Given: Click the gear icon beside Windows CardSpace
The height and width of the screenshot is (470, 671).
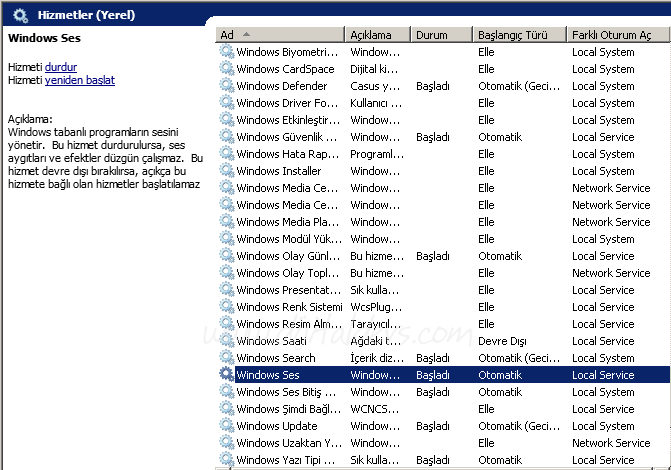Looking at the screenshot, I should tap(227, 69).
